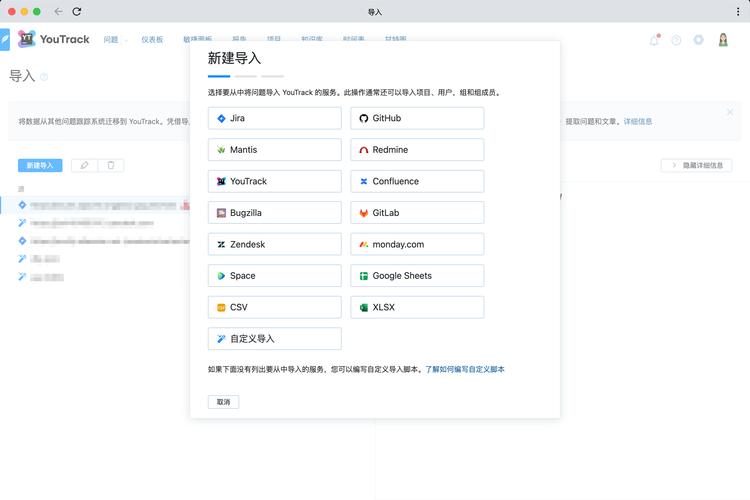Select Space as the import source
This screenshot has height=500, width=750.
(275, 276)
